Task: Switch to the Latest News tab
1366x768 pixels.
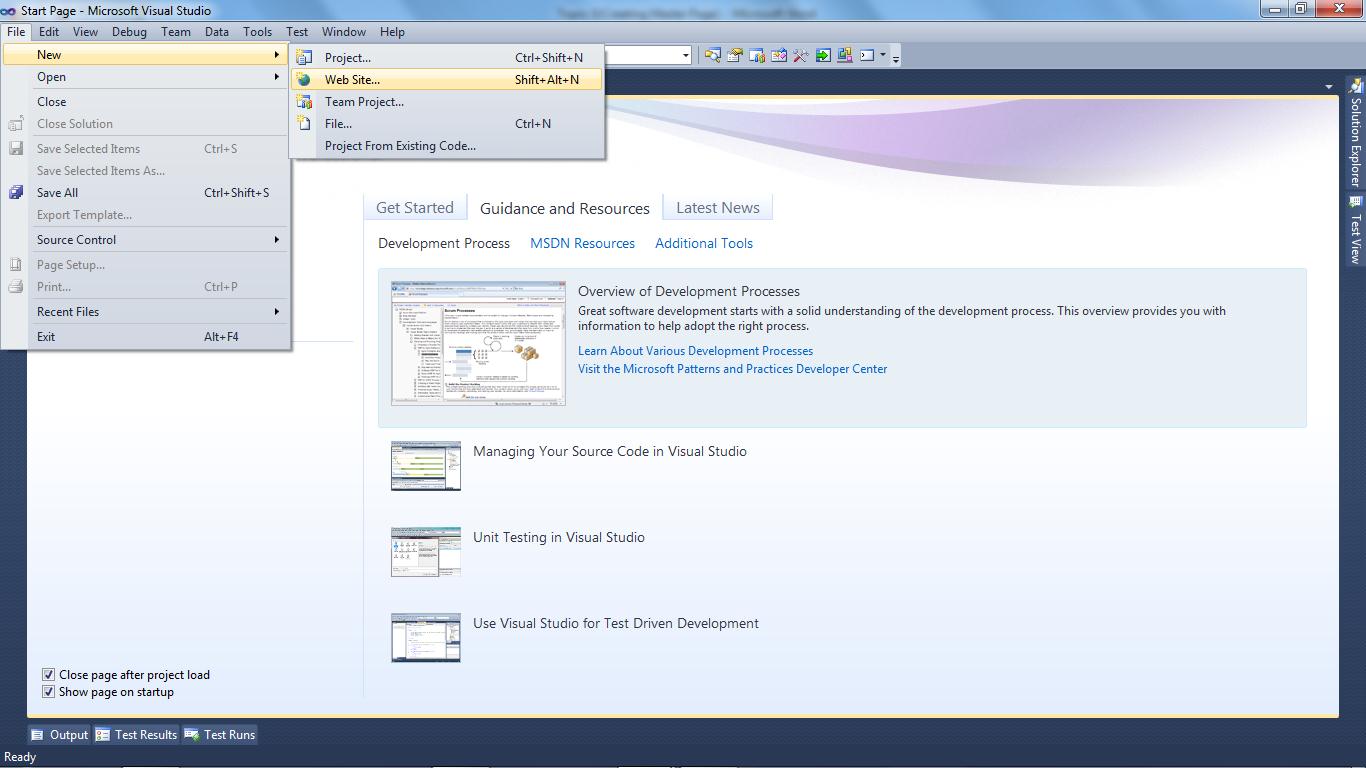Action: tap(718, 208)
